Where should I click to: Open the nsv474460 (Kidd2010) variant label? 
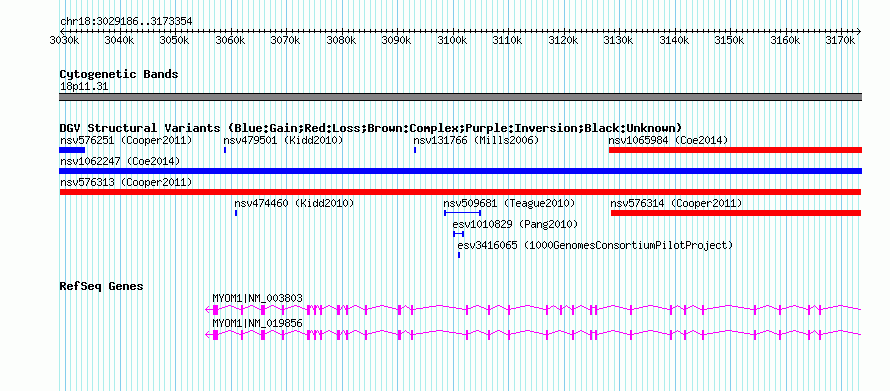(x=294, y=203)
